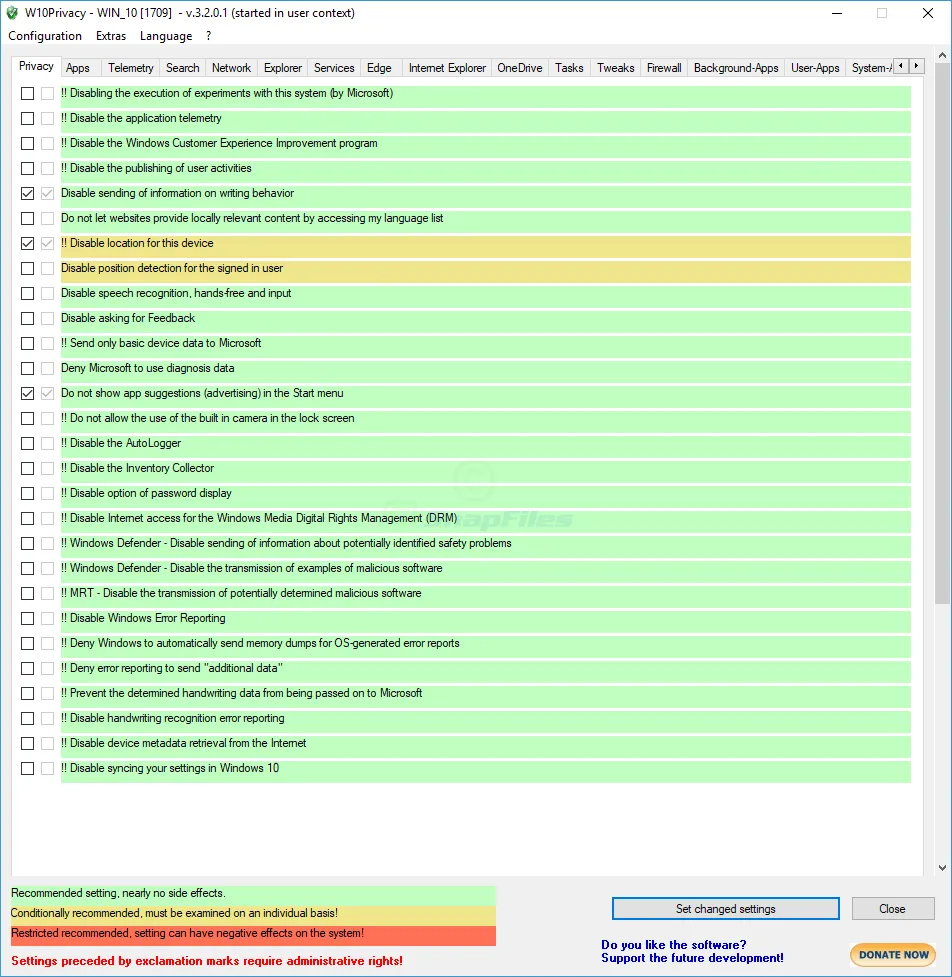Screen dimensions: 952x977
Task: Select 'Disable speech recognition, hands-free and input' text
Action: click(176, 293)
